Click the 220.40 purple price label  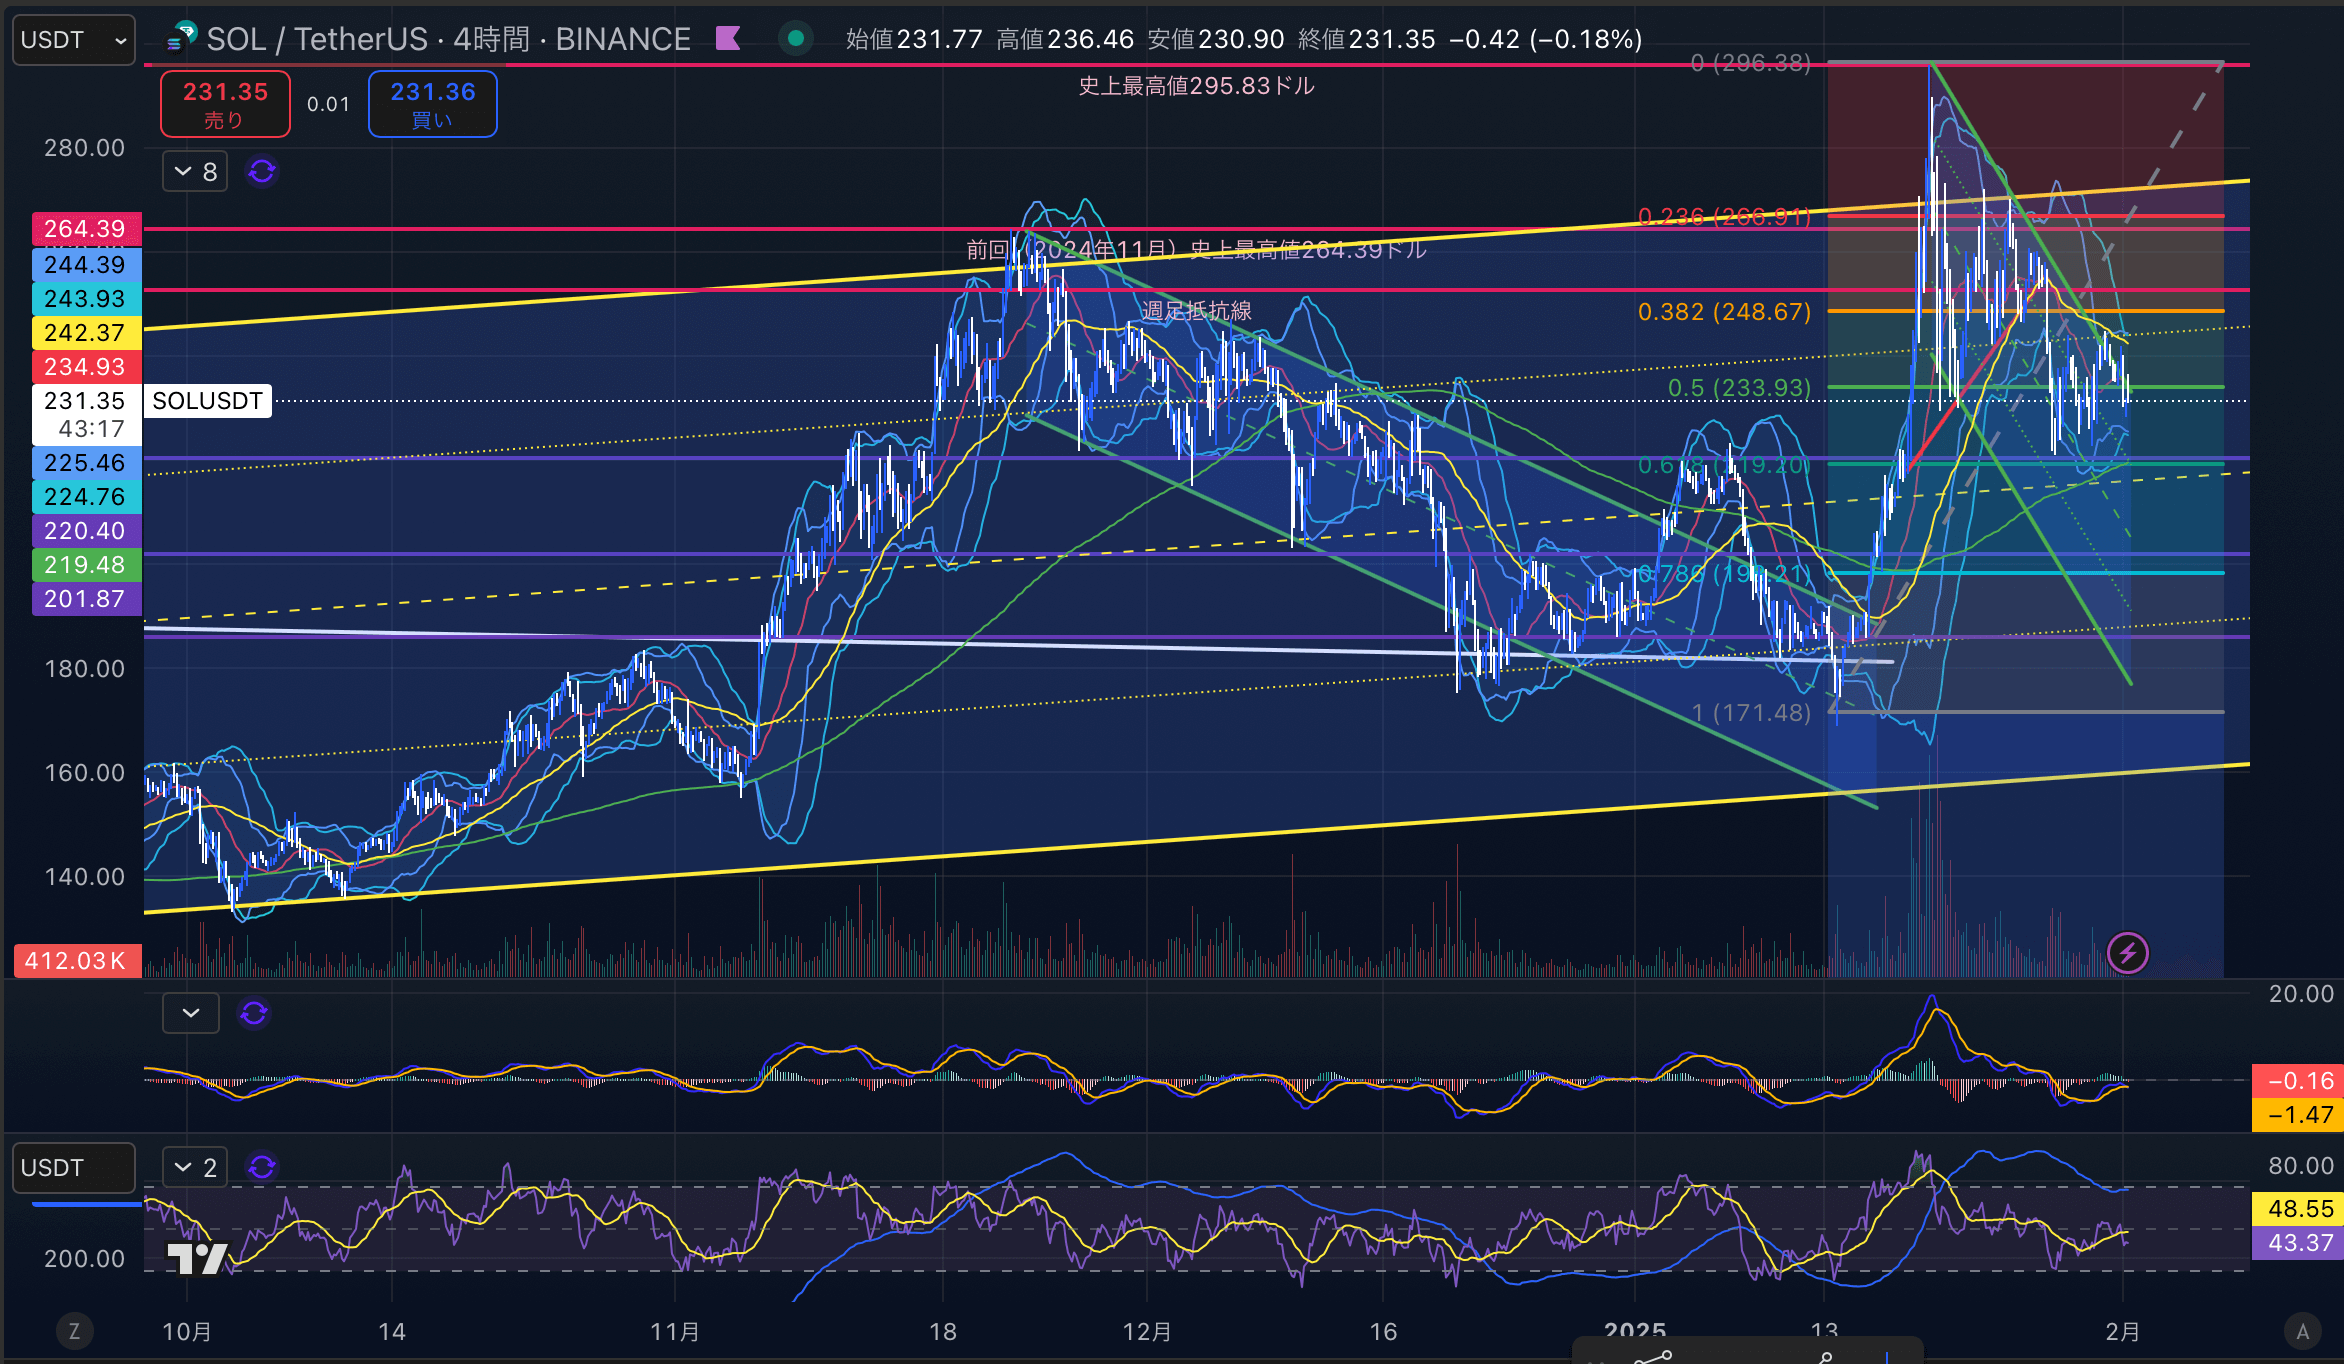(86, 531)
